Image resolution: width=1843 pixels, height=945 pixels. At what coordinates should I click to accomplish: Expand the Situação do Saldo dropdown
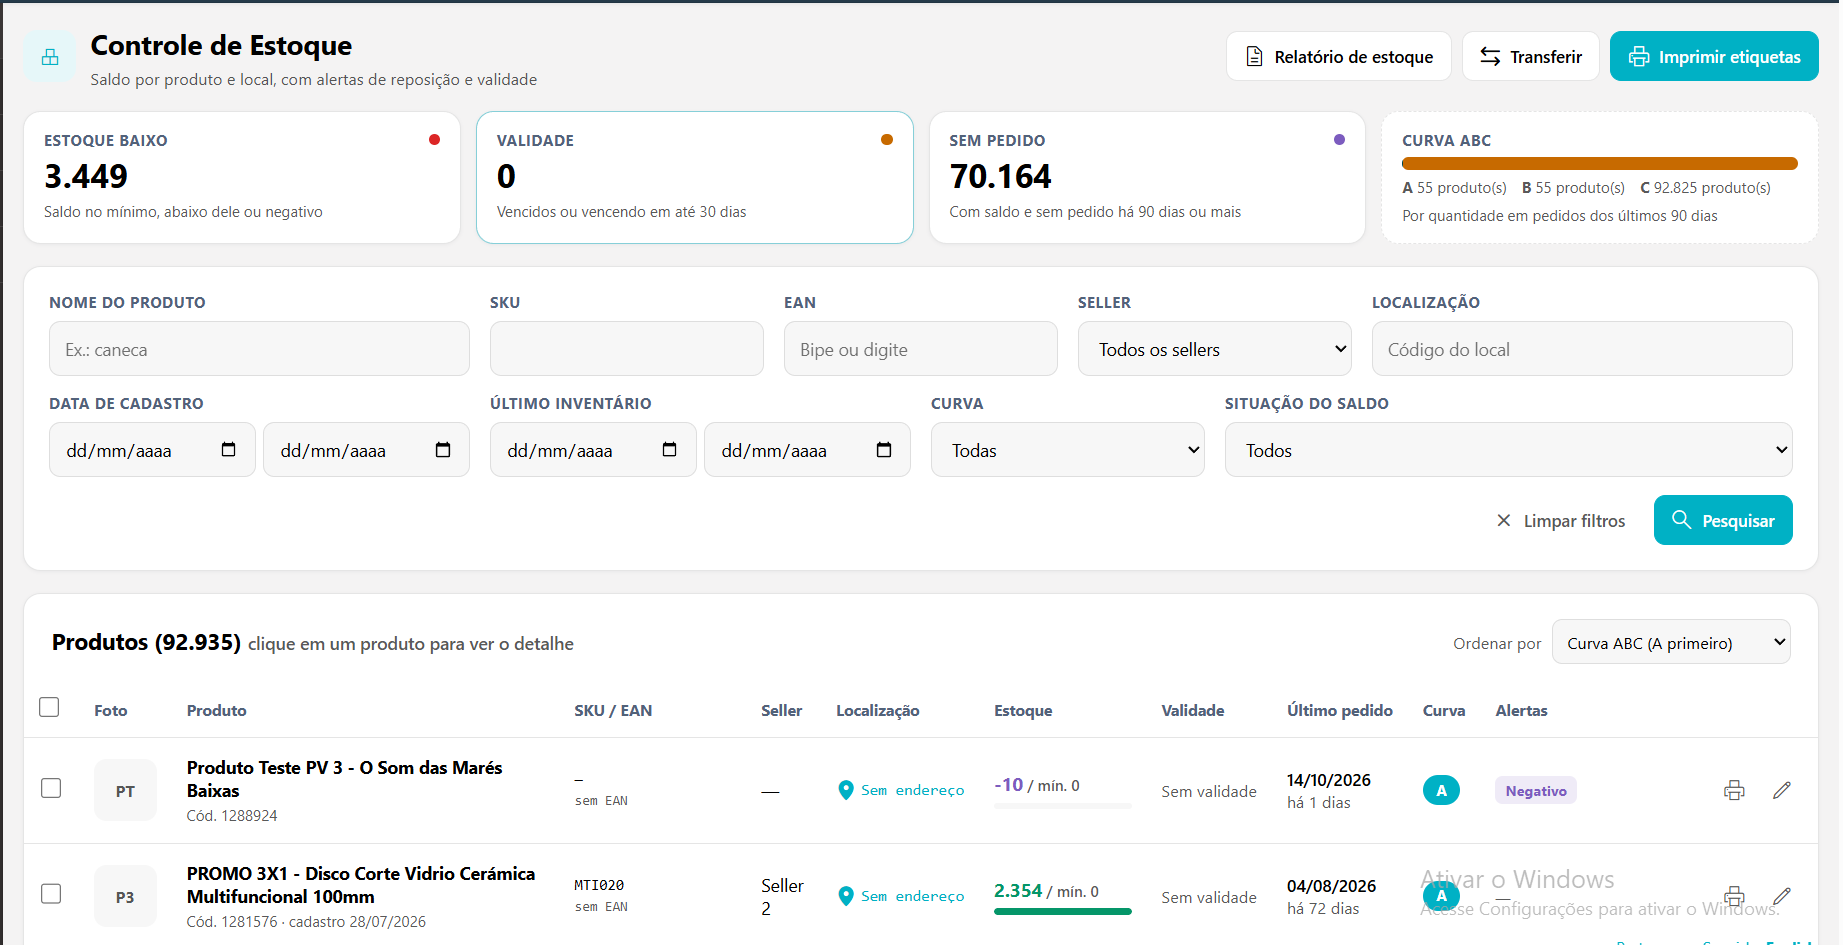1509,450
